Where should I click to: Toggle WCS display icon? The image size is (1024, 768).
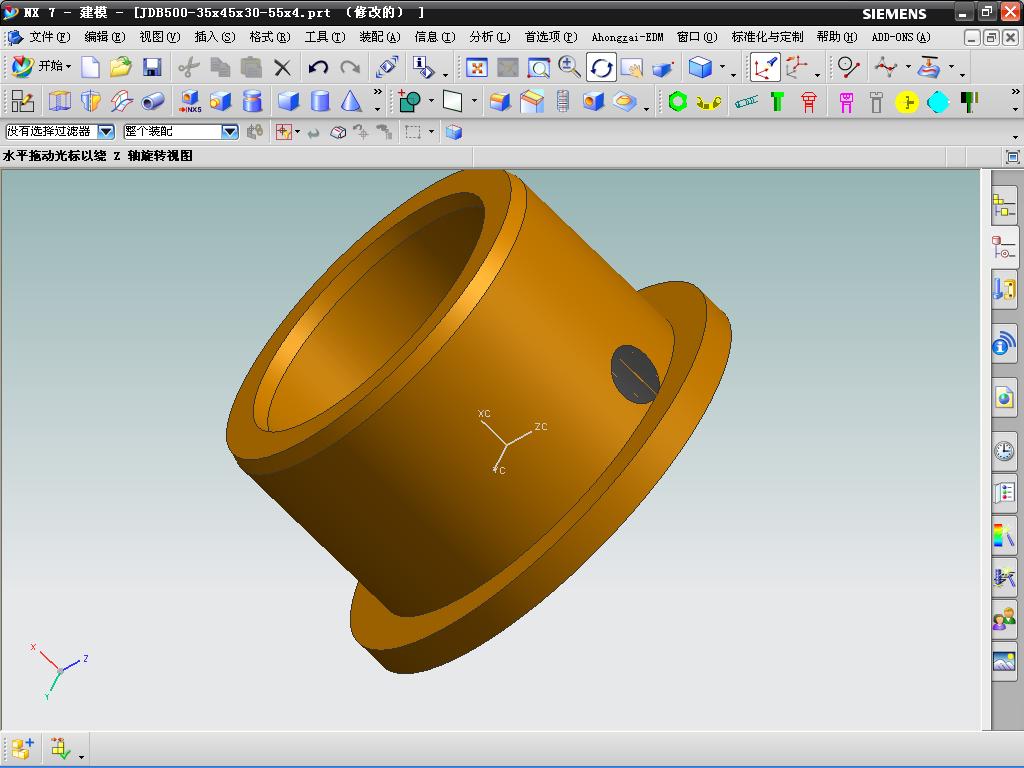click(x=765, y=67)
